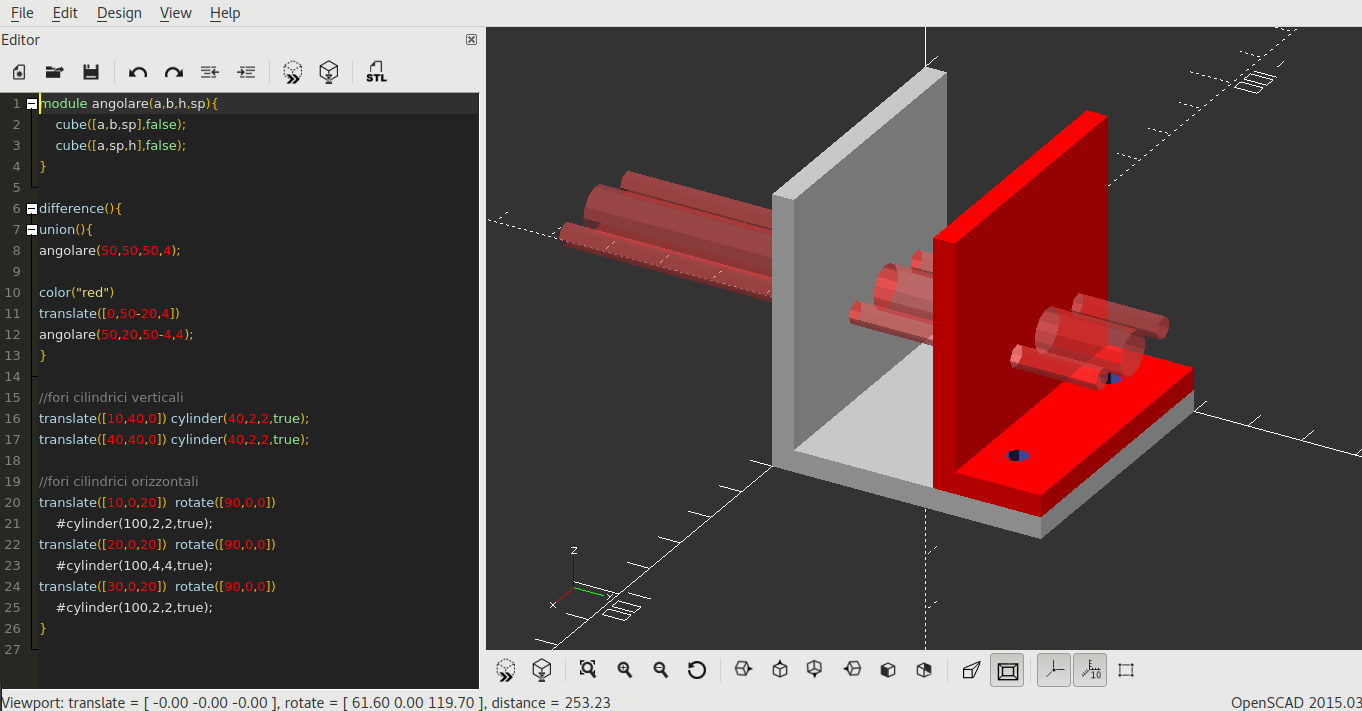Collapse the module angolare fold on line 1
The image size is (1362, 711).
tap(32, 104)
